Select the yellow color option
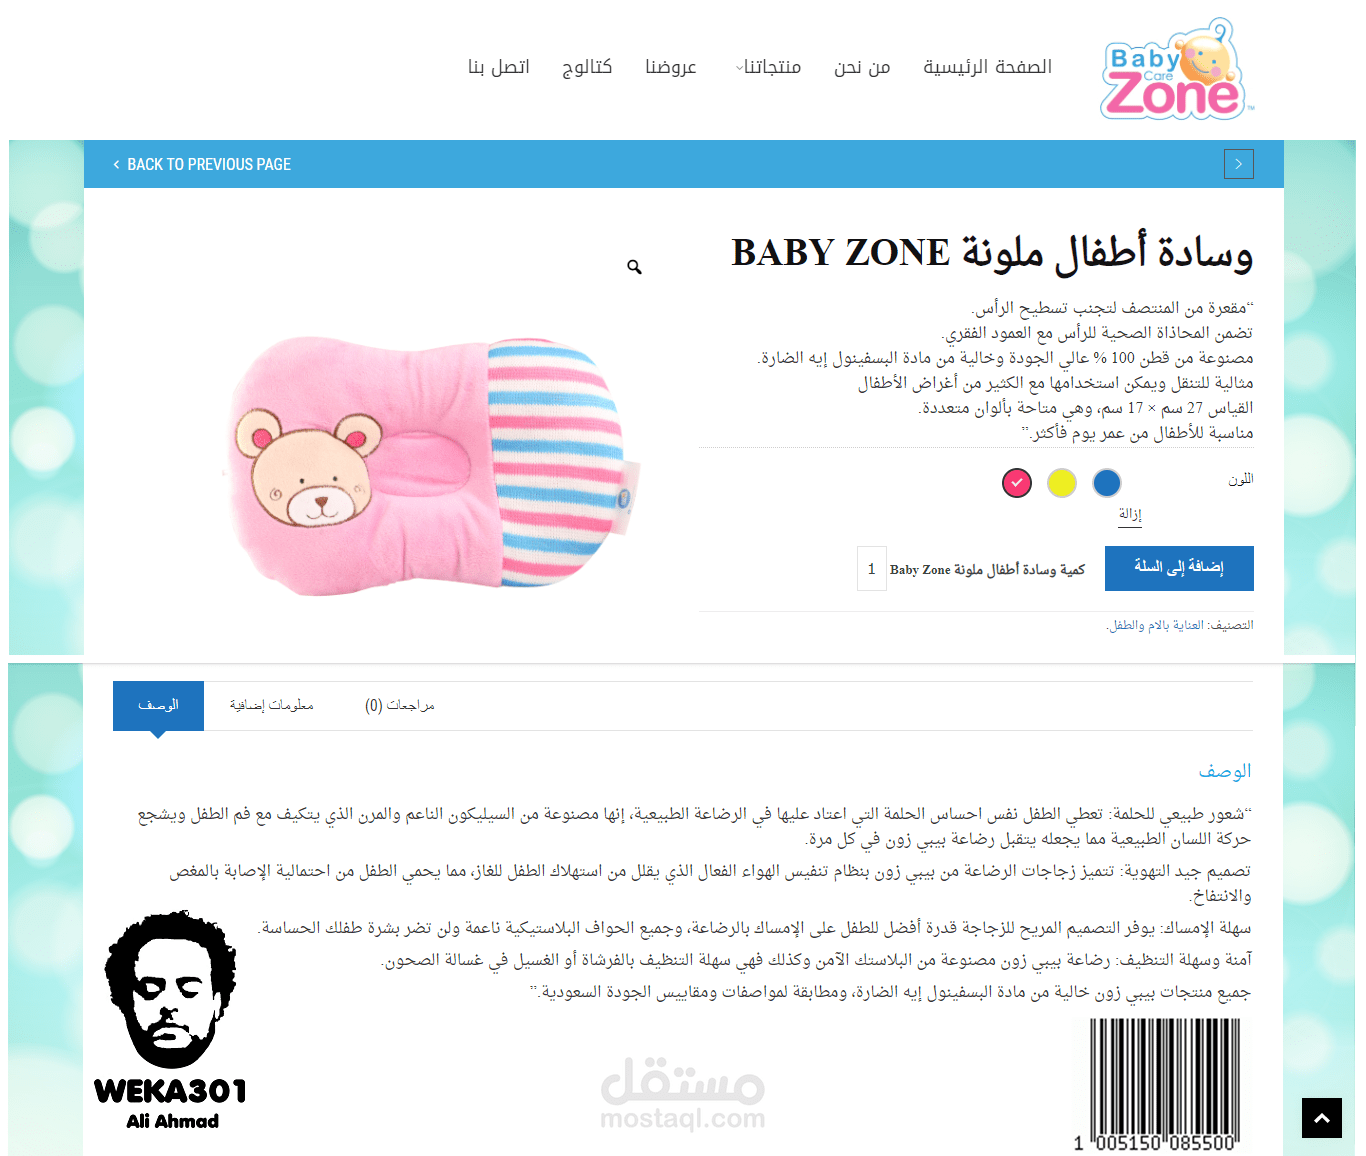 point(1061,483)
